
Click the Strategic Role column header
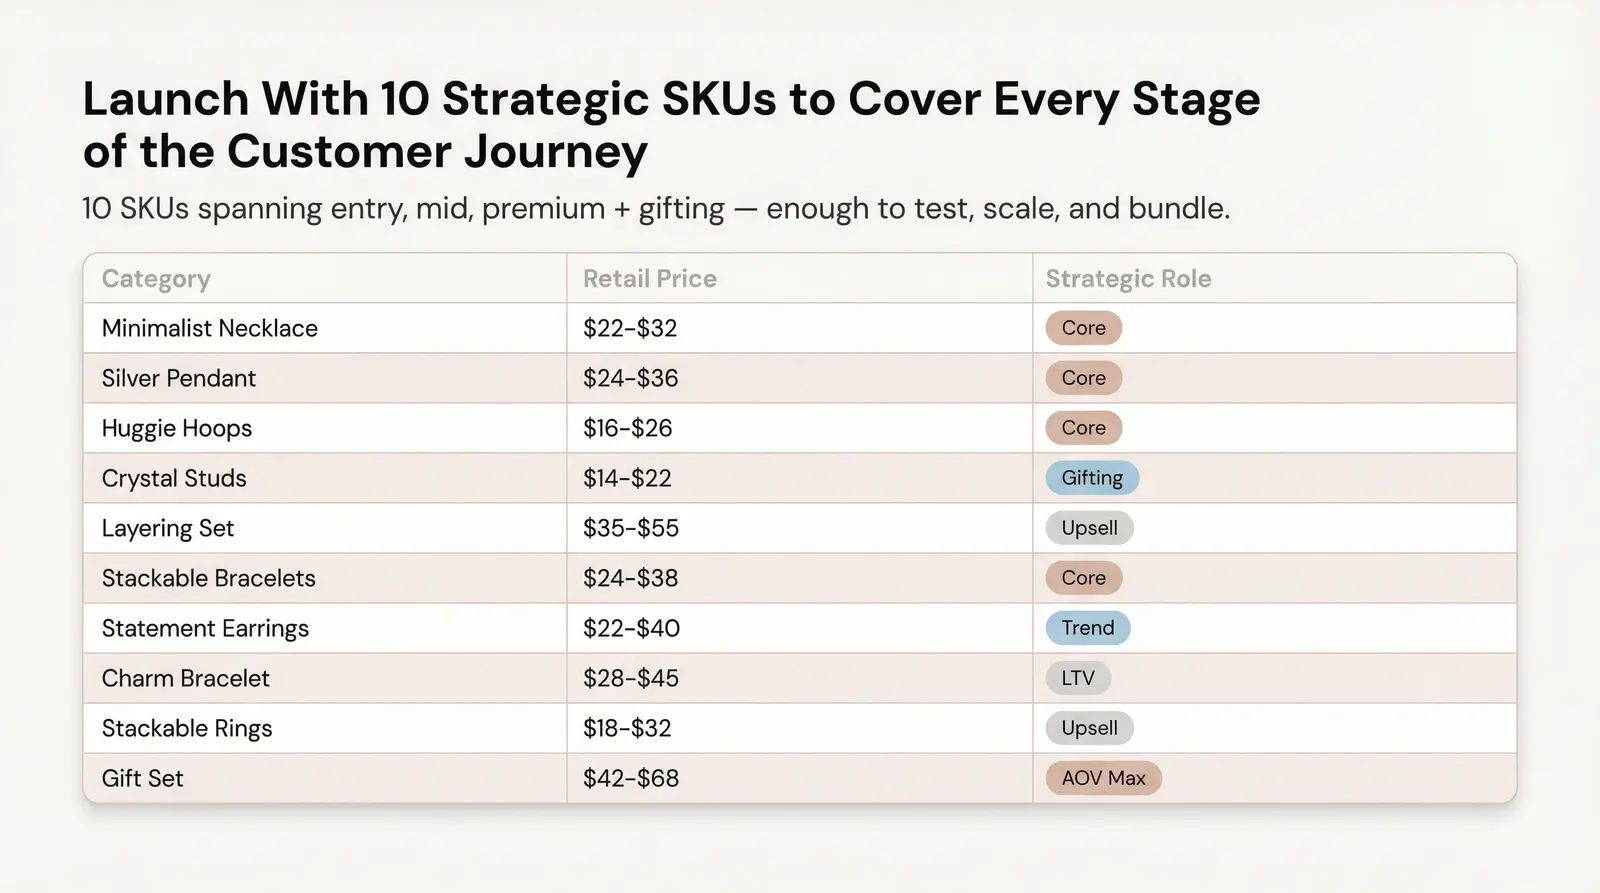(1128, 279)
